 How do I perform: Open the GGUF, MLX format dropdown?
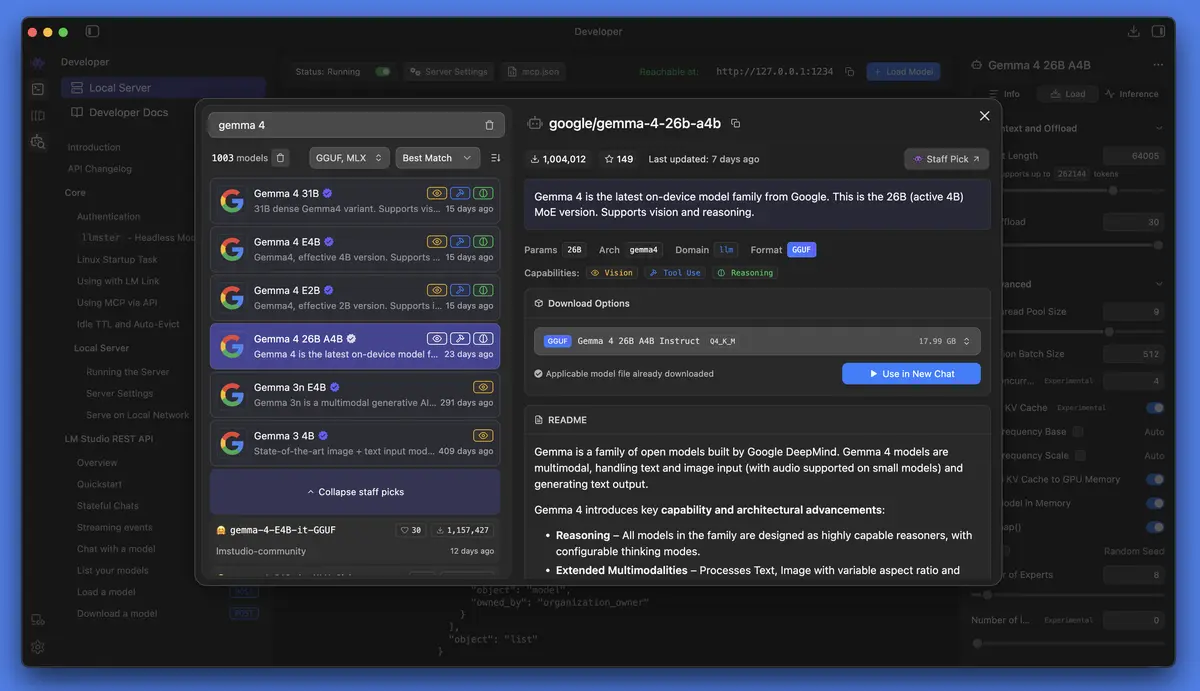(349, 158)
